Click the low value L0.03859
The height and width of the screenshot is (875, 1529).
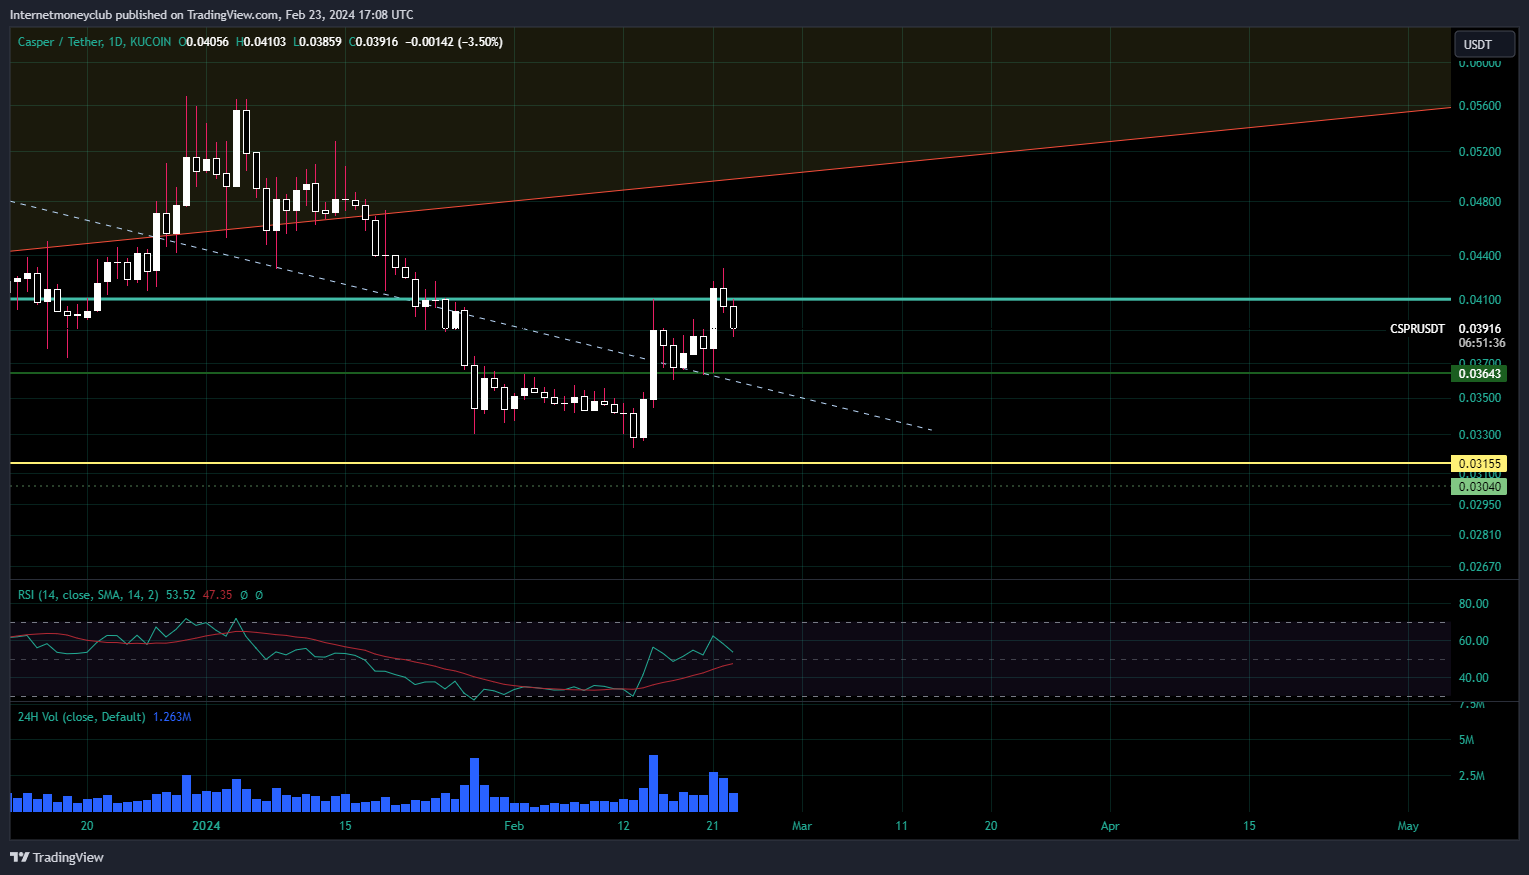pos(317,42)
